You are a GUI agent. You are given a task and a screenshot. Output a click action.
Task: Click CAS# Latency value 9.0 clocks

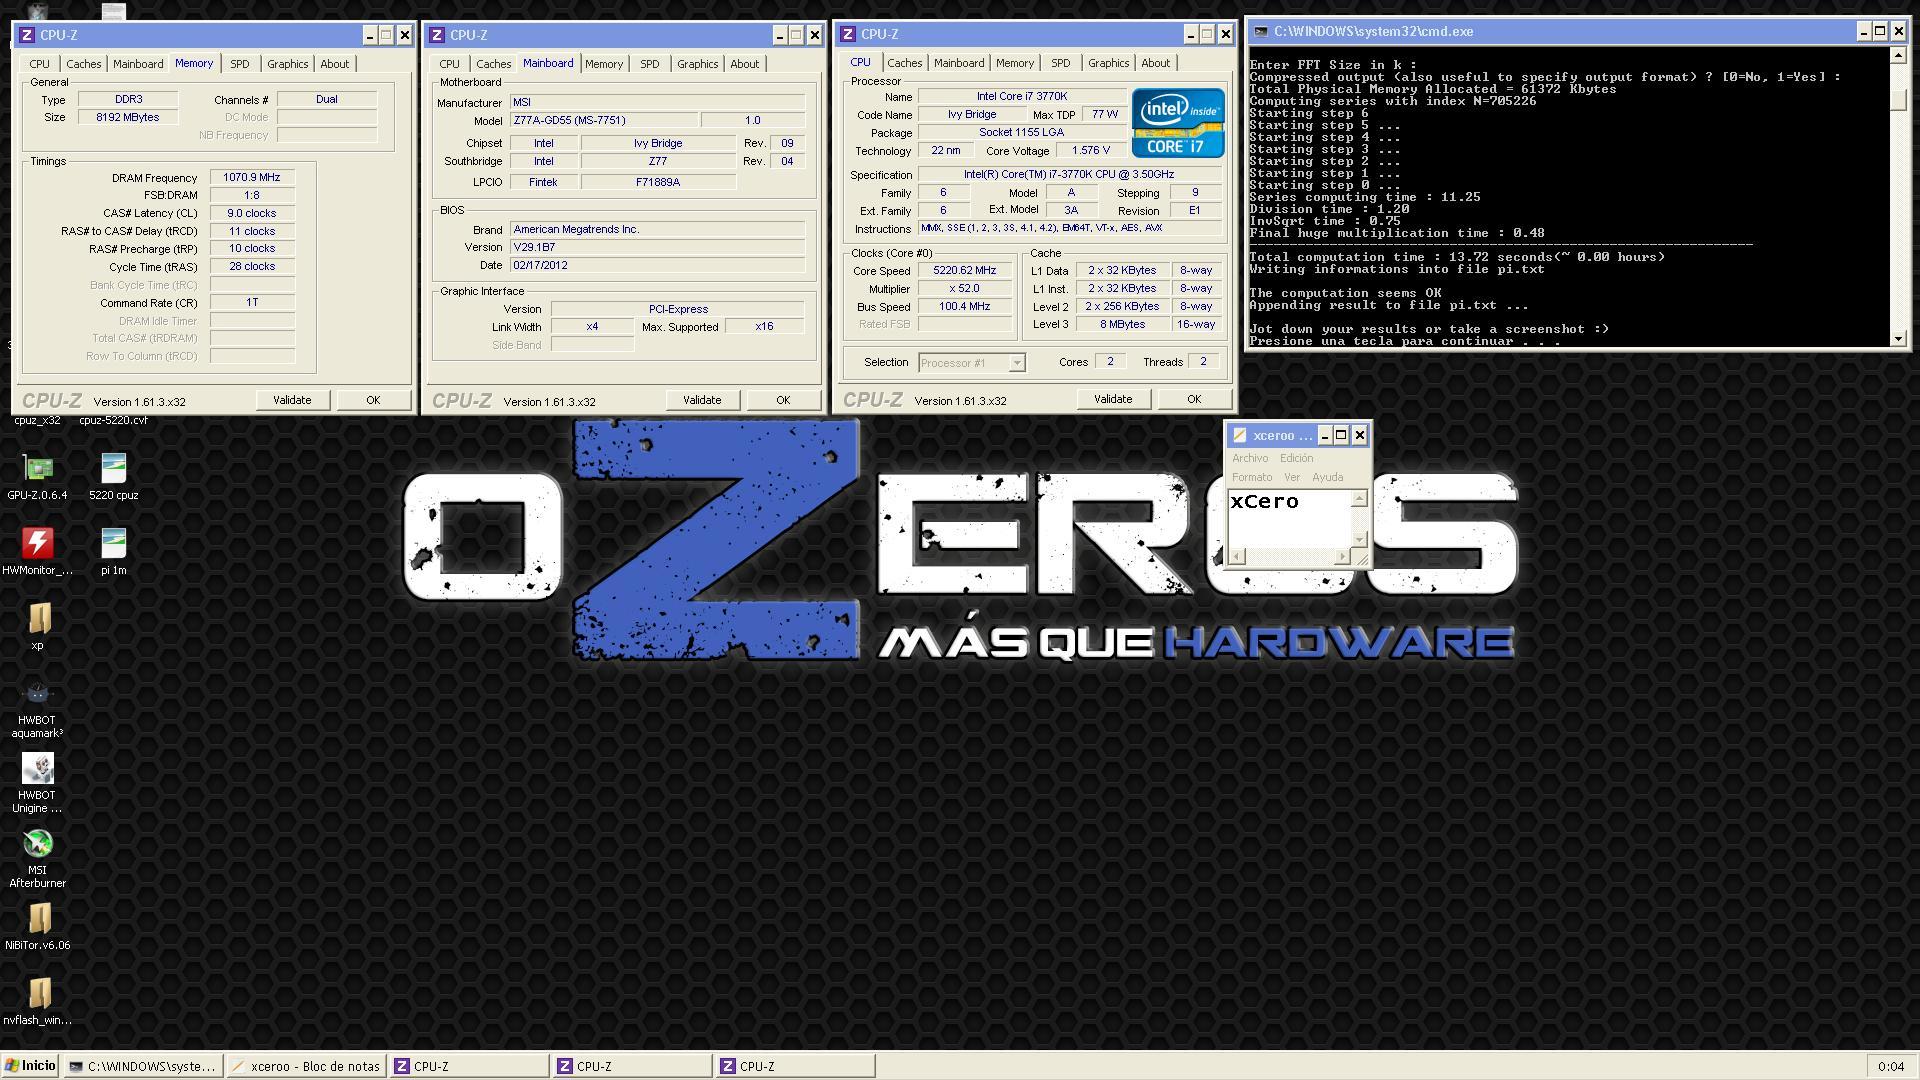pyautogui.click(x=252, y=213)
